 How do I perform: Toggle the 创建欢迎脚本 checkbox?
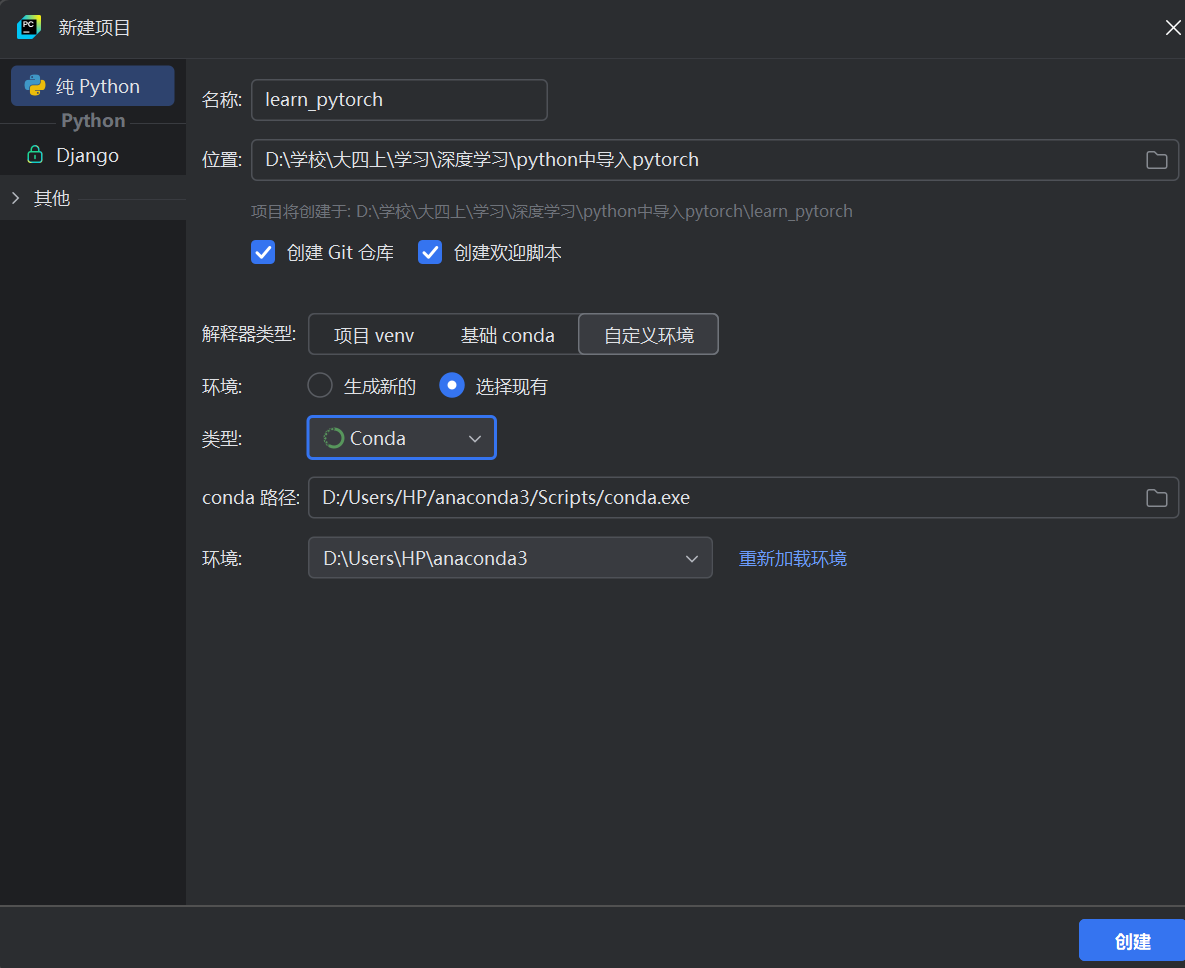430,252
